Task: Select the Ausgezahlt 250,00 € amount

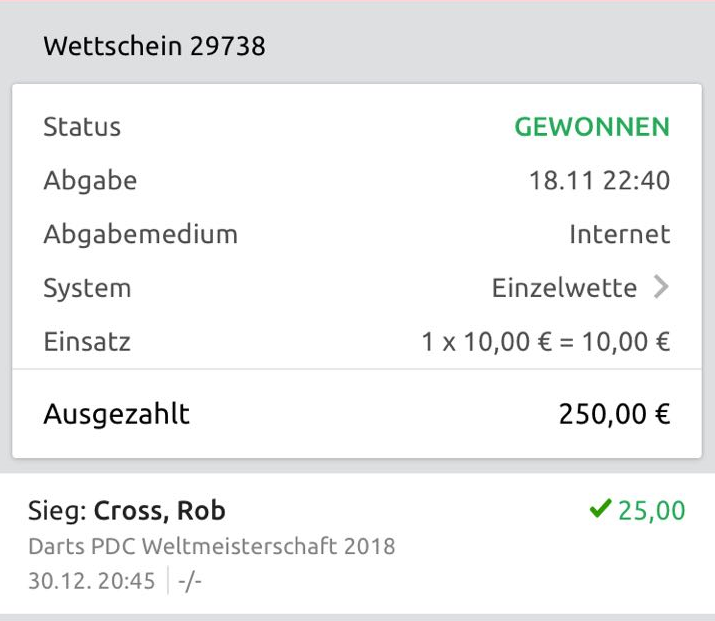Action: [614, 414]
